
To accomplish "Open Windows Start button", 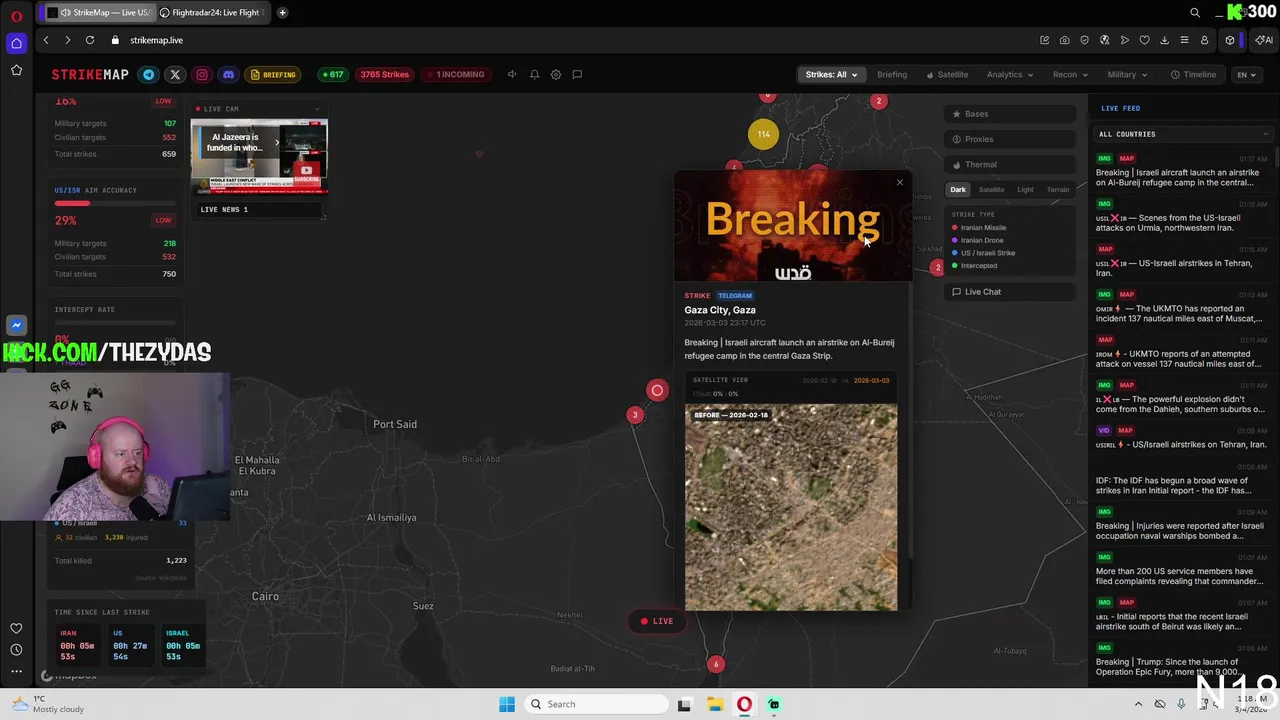I will coord(507,704).
